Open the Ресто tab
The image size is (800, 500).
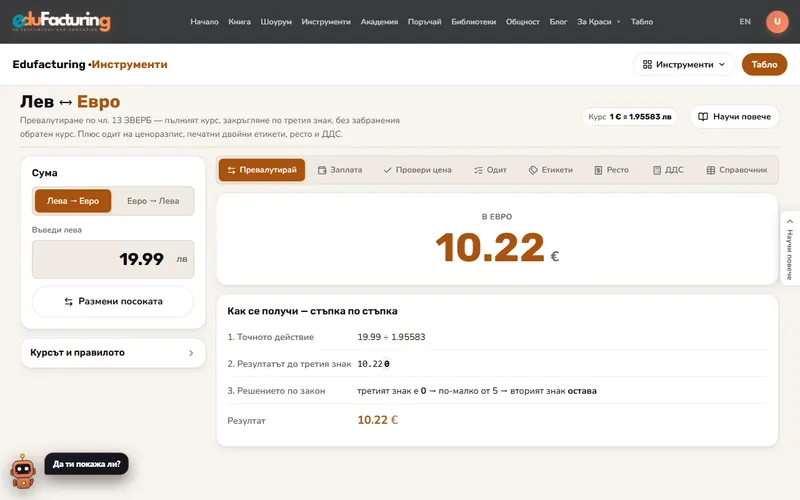[611, 170]
